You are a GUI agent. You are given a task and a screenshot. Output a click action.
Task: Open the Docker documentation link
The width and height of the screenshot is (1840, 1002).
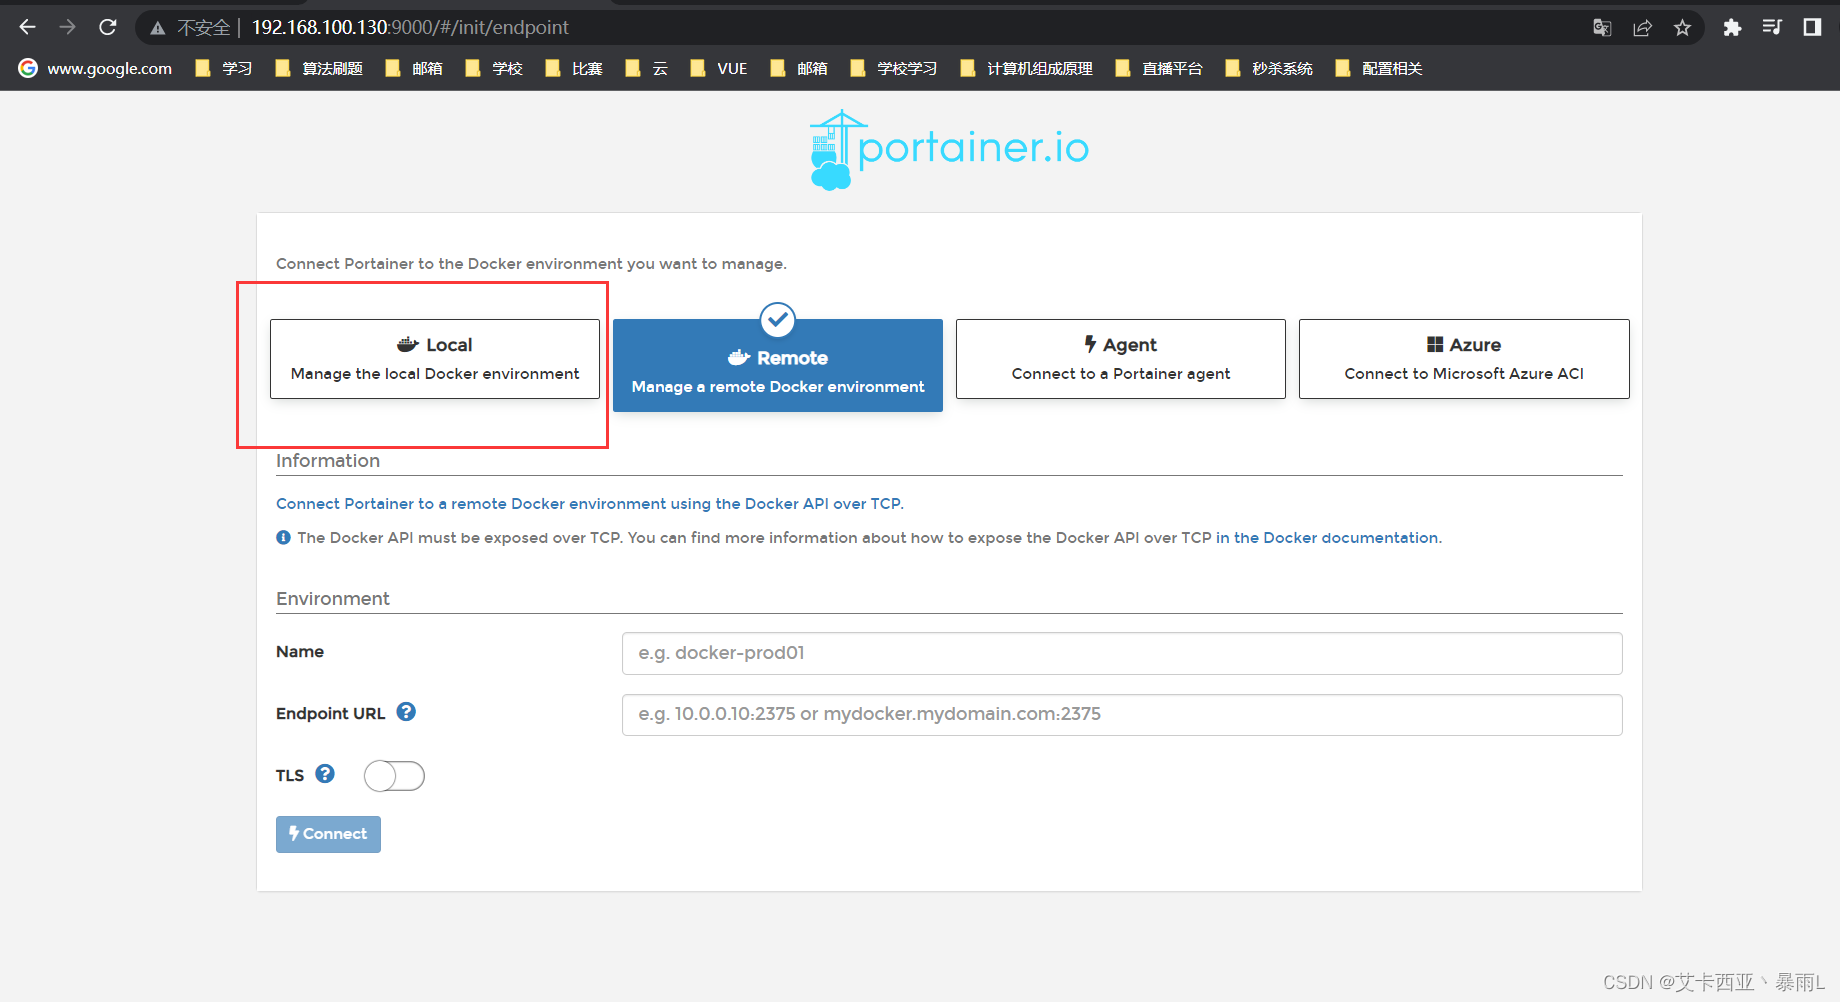pos(1328,538)
